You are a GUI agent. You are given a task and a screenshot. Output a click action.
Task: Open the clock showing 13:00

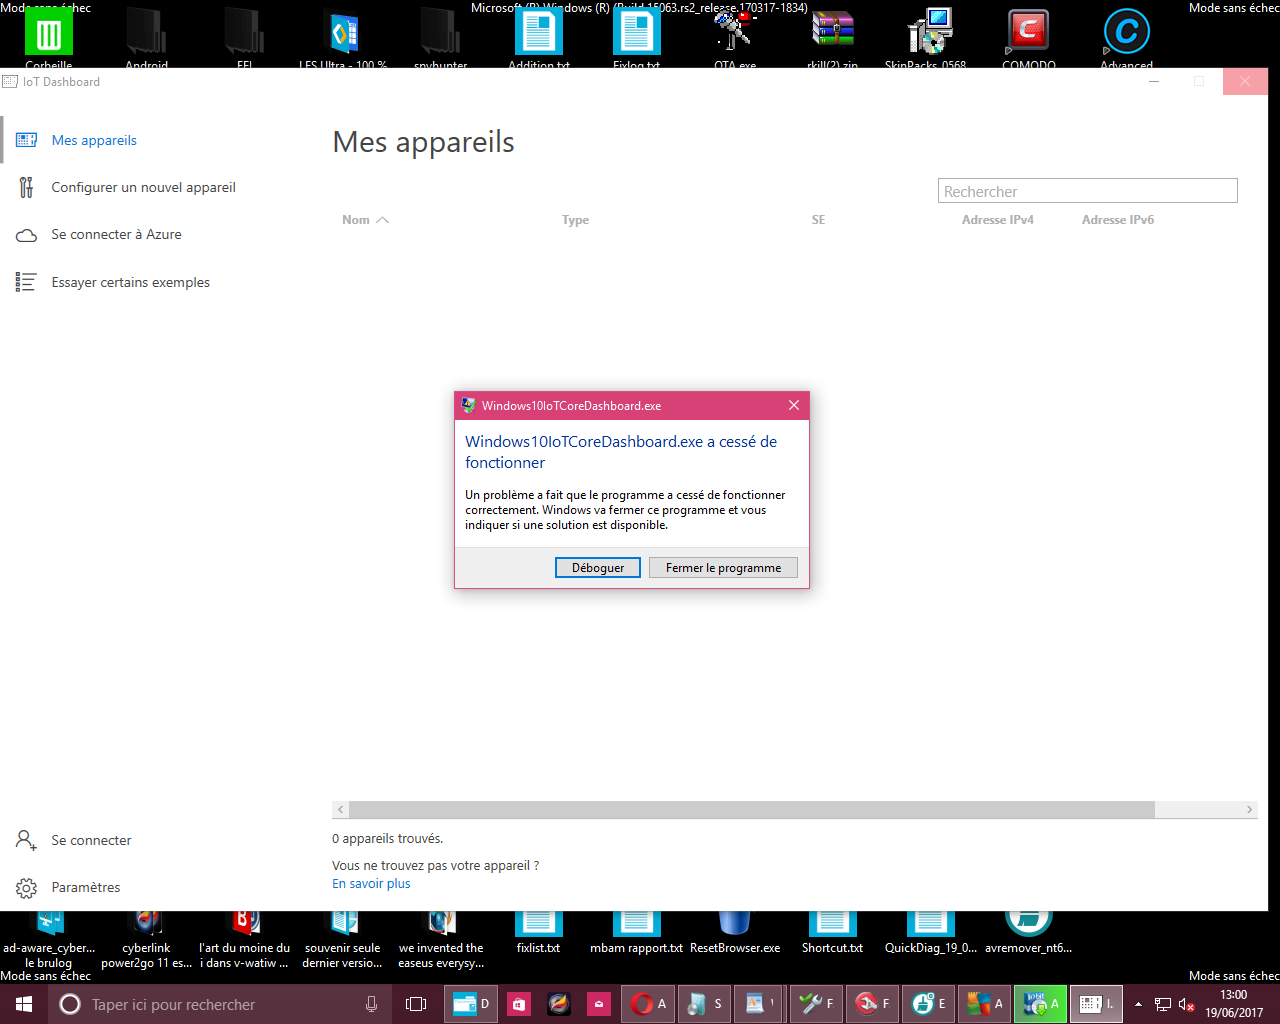click(x=1233, y=1004)
